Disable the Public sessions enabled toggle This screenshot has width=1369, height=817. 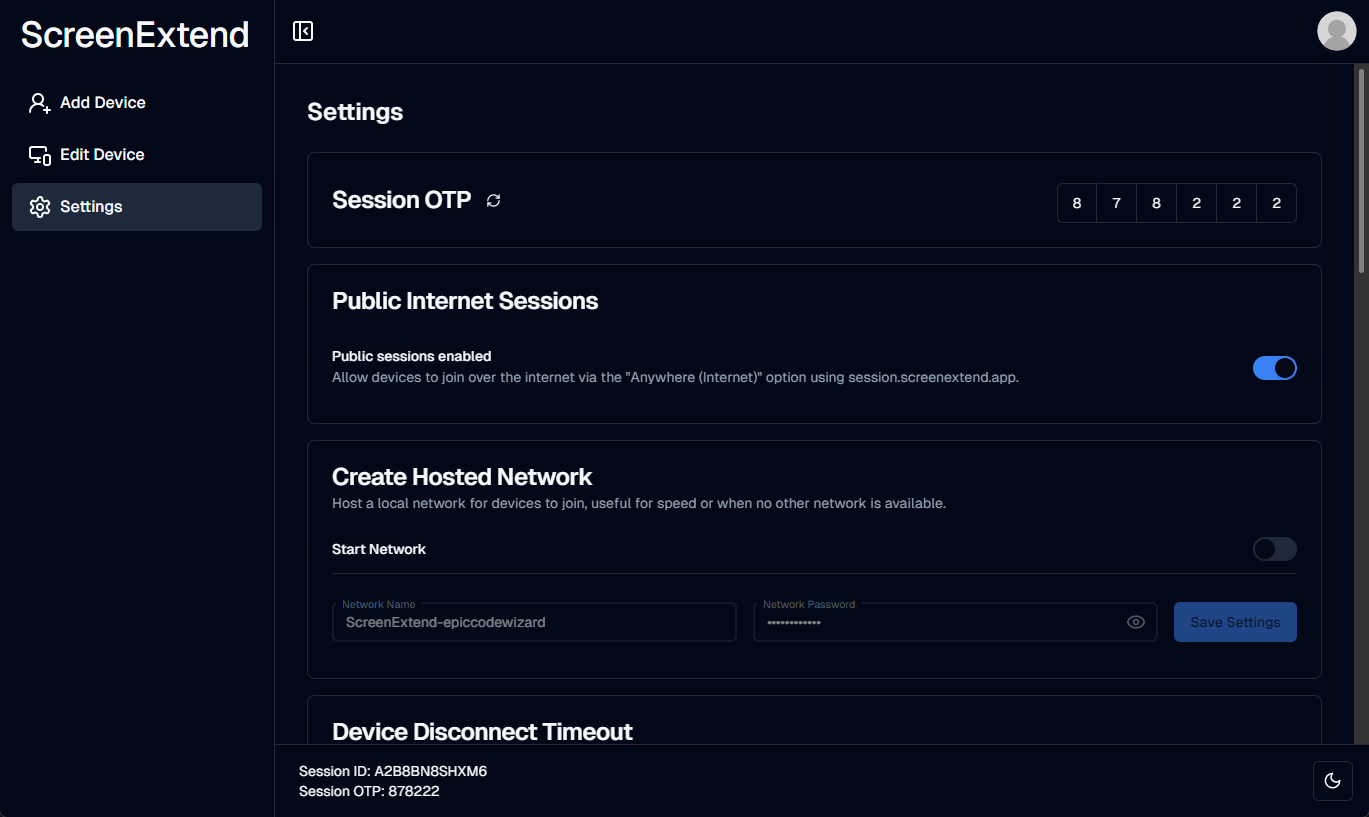[x=1274, y=368]
